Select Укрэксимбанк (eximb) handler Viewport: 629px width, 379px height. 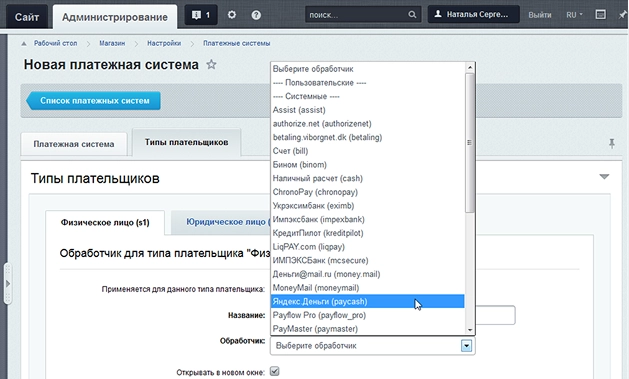click(x=368, y=206)
